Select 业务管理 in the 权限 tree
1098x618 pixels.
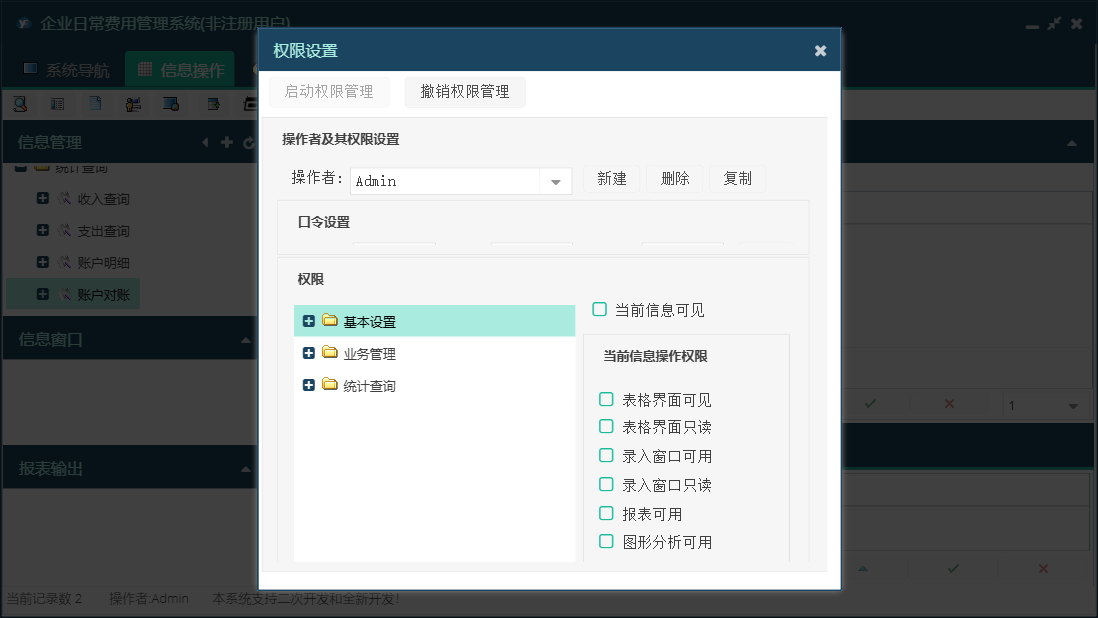(370, 354)
